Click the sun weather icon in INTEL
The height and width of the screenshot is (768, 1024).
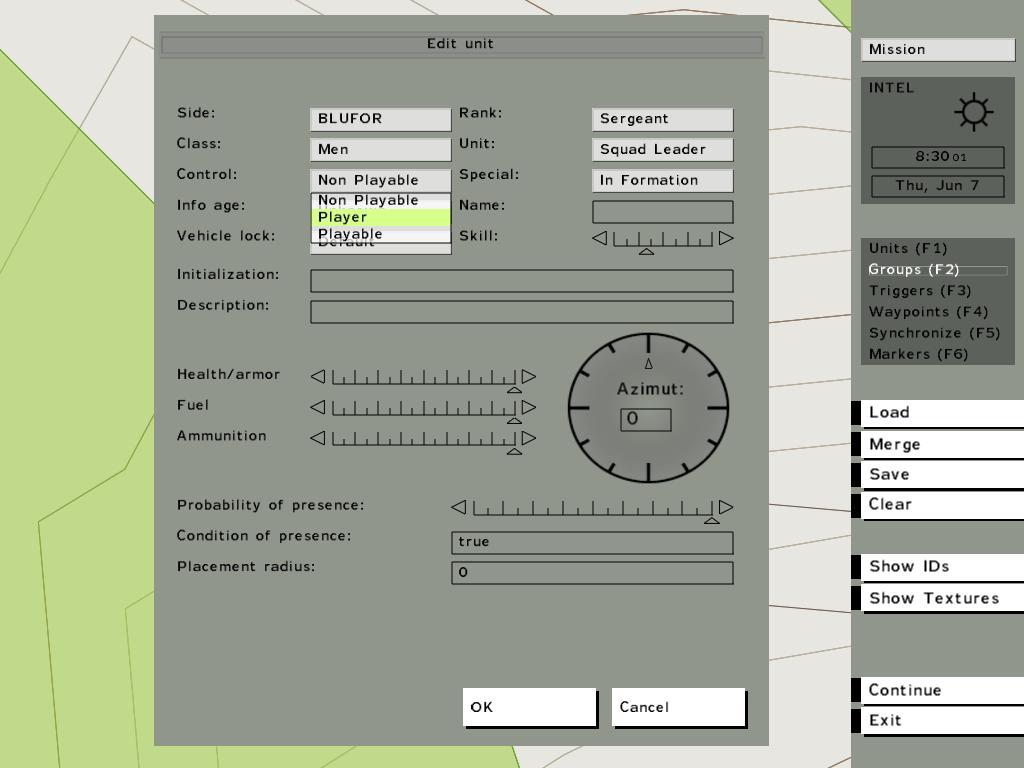coord(974,112)
